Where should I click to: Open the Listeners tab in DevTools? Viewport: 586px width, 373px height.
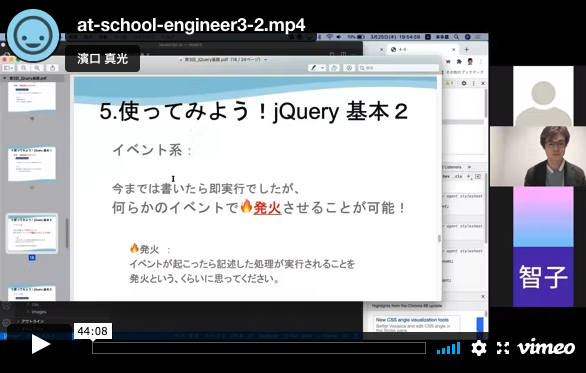pyautogui.click(x=453, y=167)
